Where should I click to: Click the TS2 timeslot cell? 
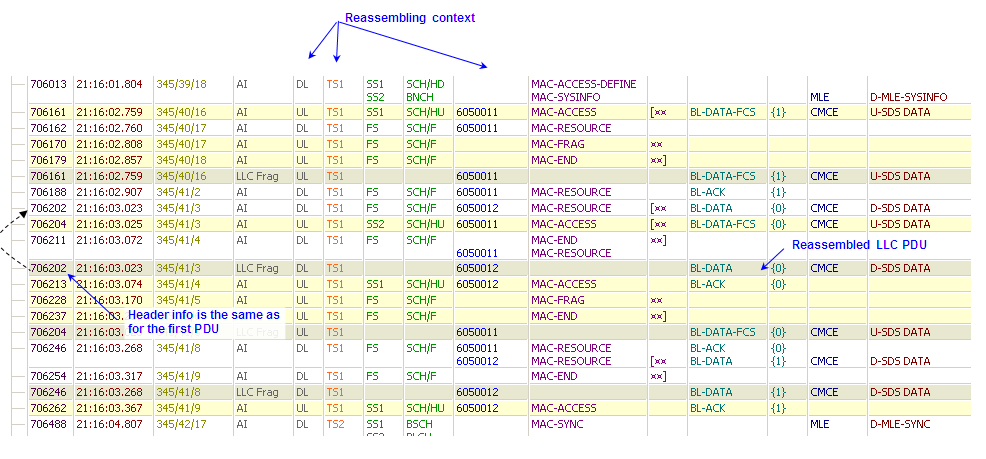pyautogui.click(x=335, y=424)
